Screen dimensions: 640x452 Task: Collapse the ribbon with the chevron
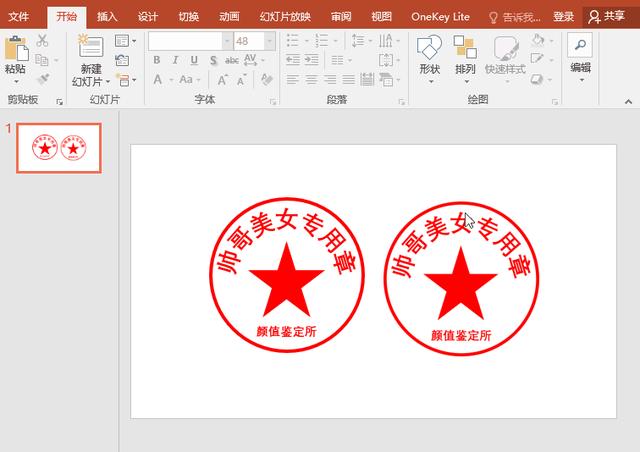click(629, 103)
